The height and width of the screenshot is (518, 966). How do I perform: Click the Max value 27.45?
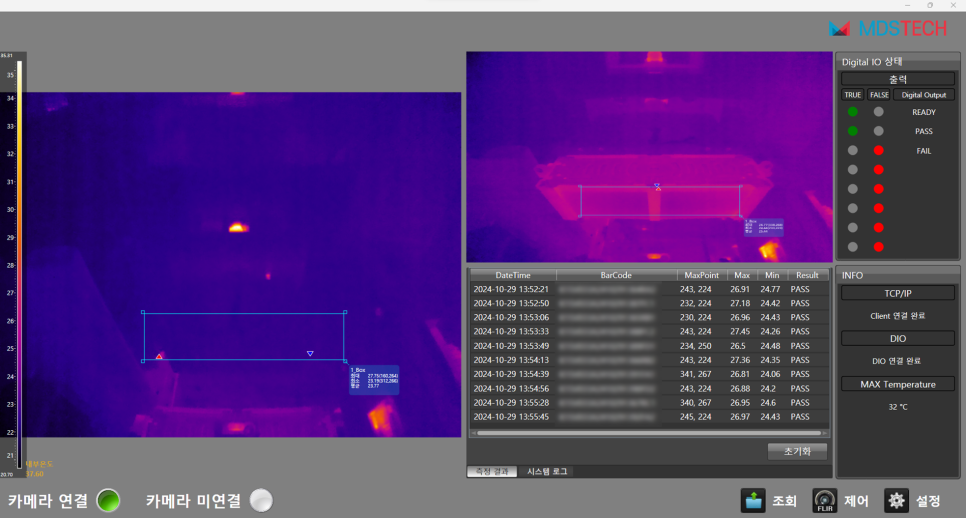(x=740, y=331)
